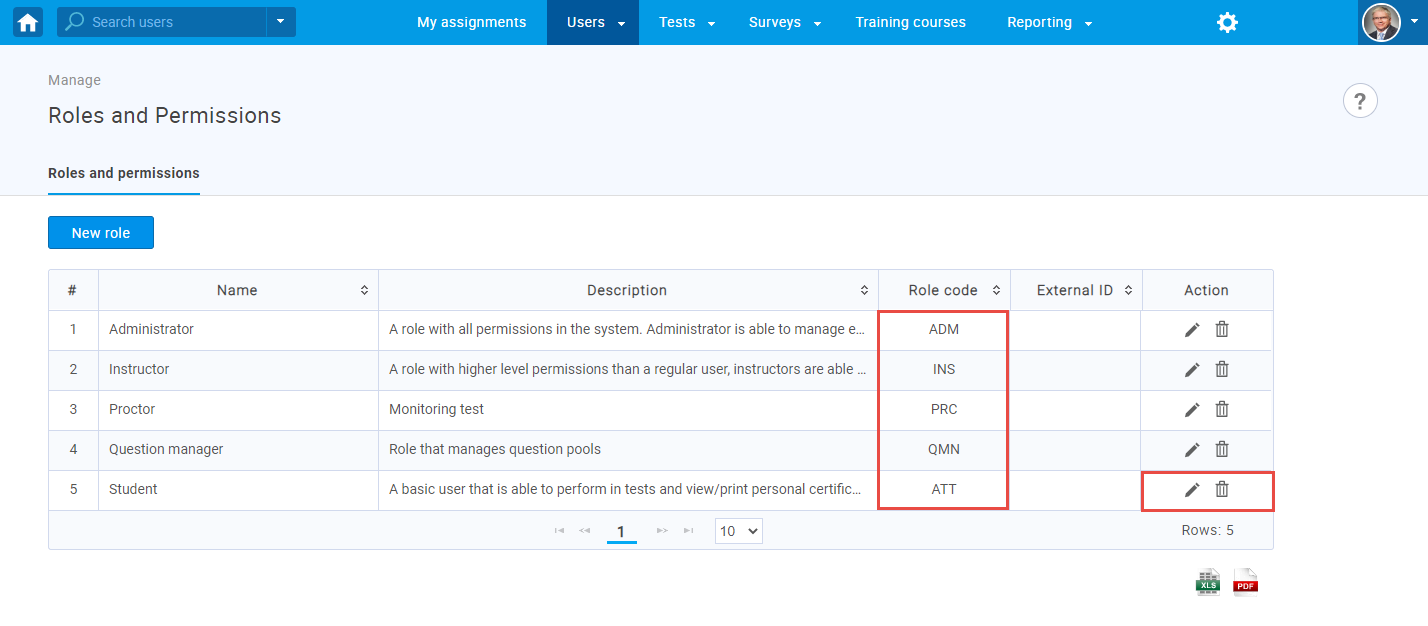Viewport: 1428px width, 626px height.
Task: Edit the Proctor role
Action: tap(1192, 410)
